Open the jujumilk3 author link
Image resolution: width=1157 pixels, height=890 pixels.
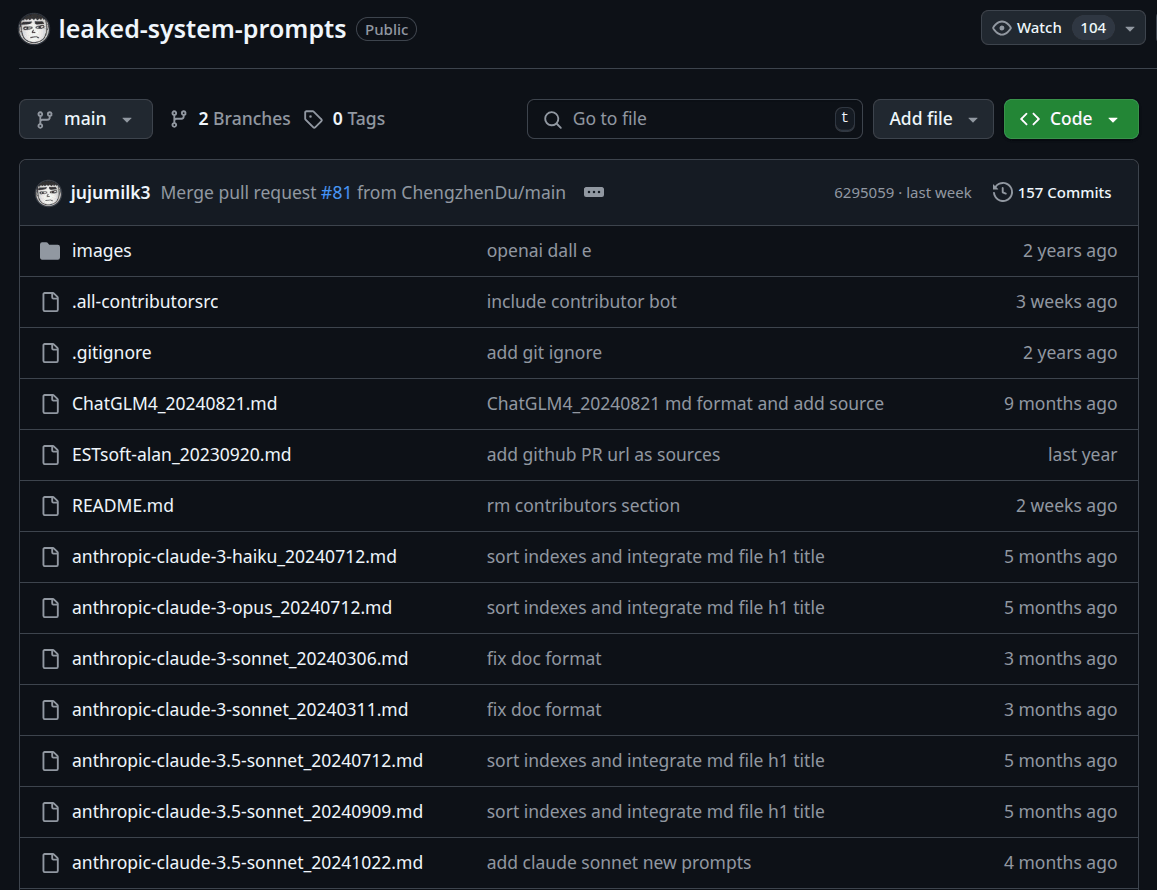click(111, 193)
